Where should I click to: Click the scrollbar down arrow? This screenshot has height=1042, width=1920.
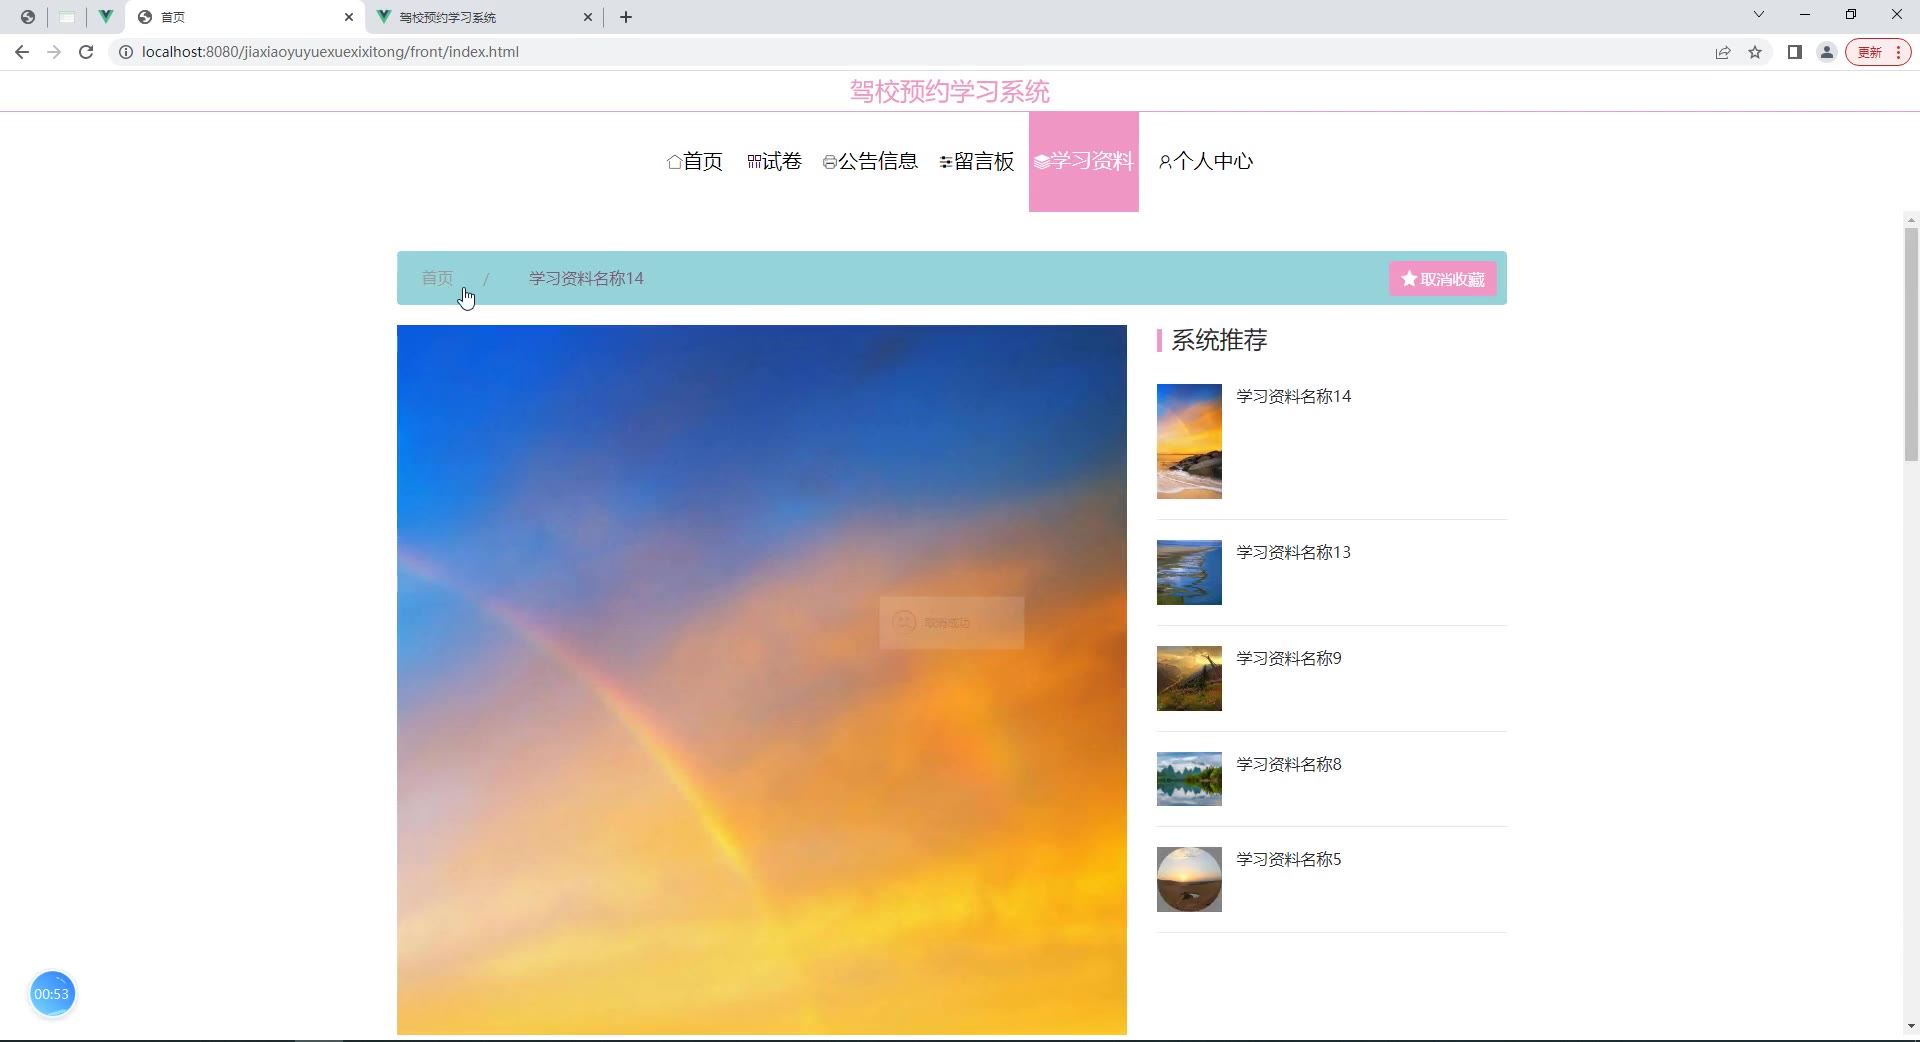1911,1026
